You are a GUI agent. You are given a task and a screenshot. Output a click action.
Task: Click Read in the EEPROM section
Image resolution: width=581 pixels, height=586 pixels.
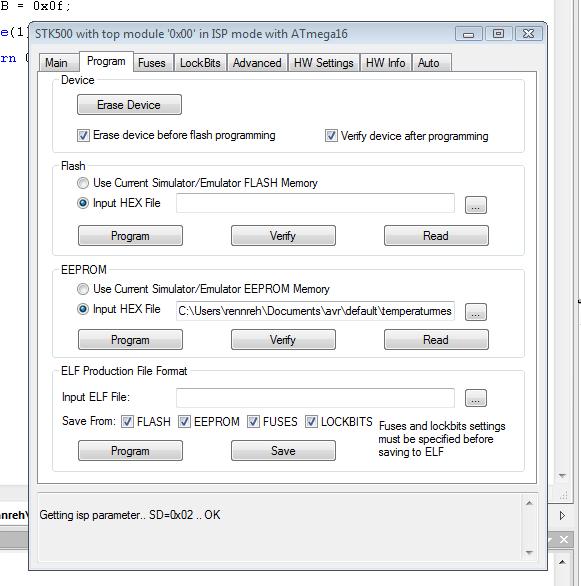pyautogui.click(x=436, y=339)
